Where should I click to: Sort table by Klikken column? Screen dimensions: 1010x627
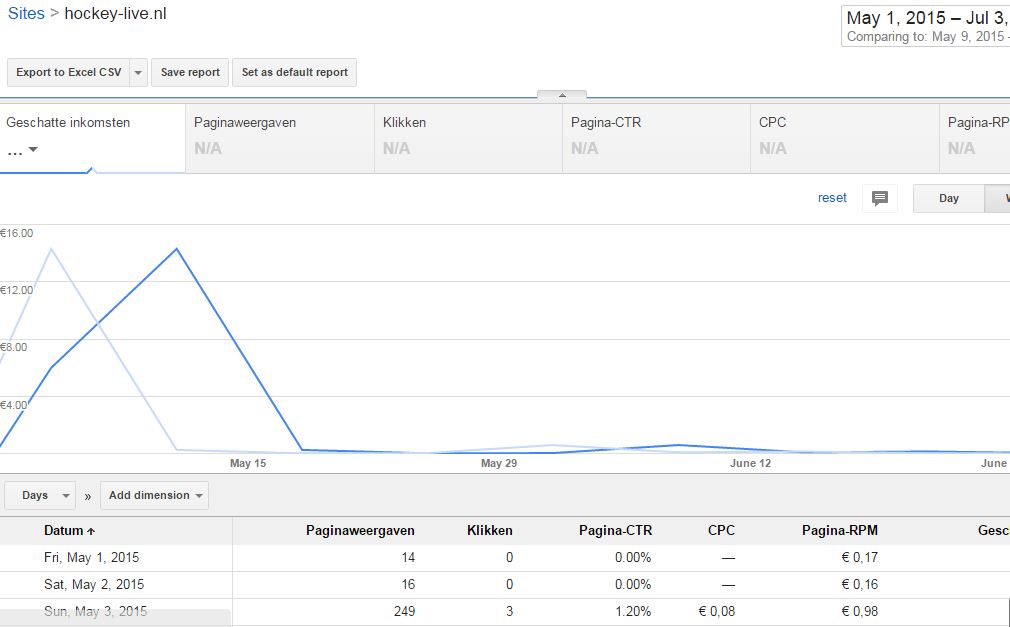coord(490,531)
